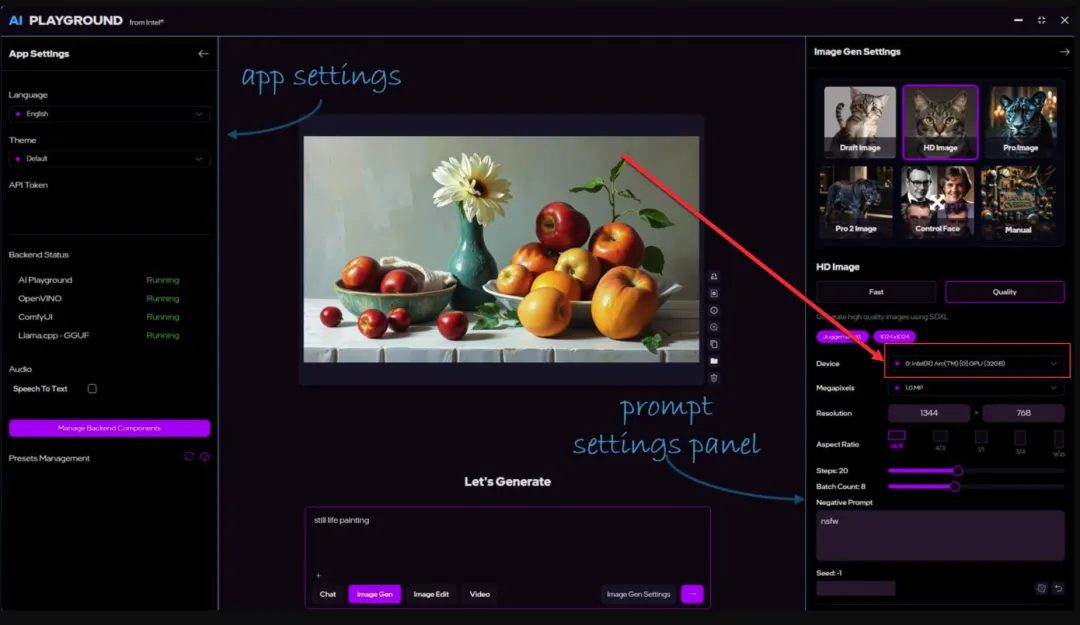Copy the generated image via copy icon

714,344
